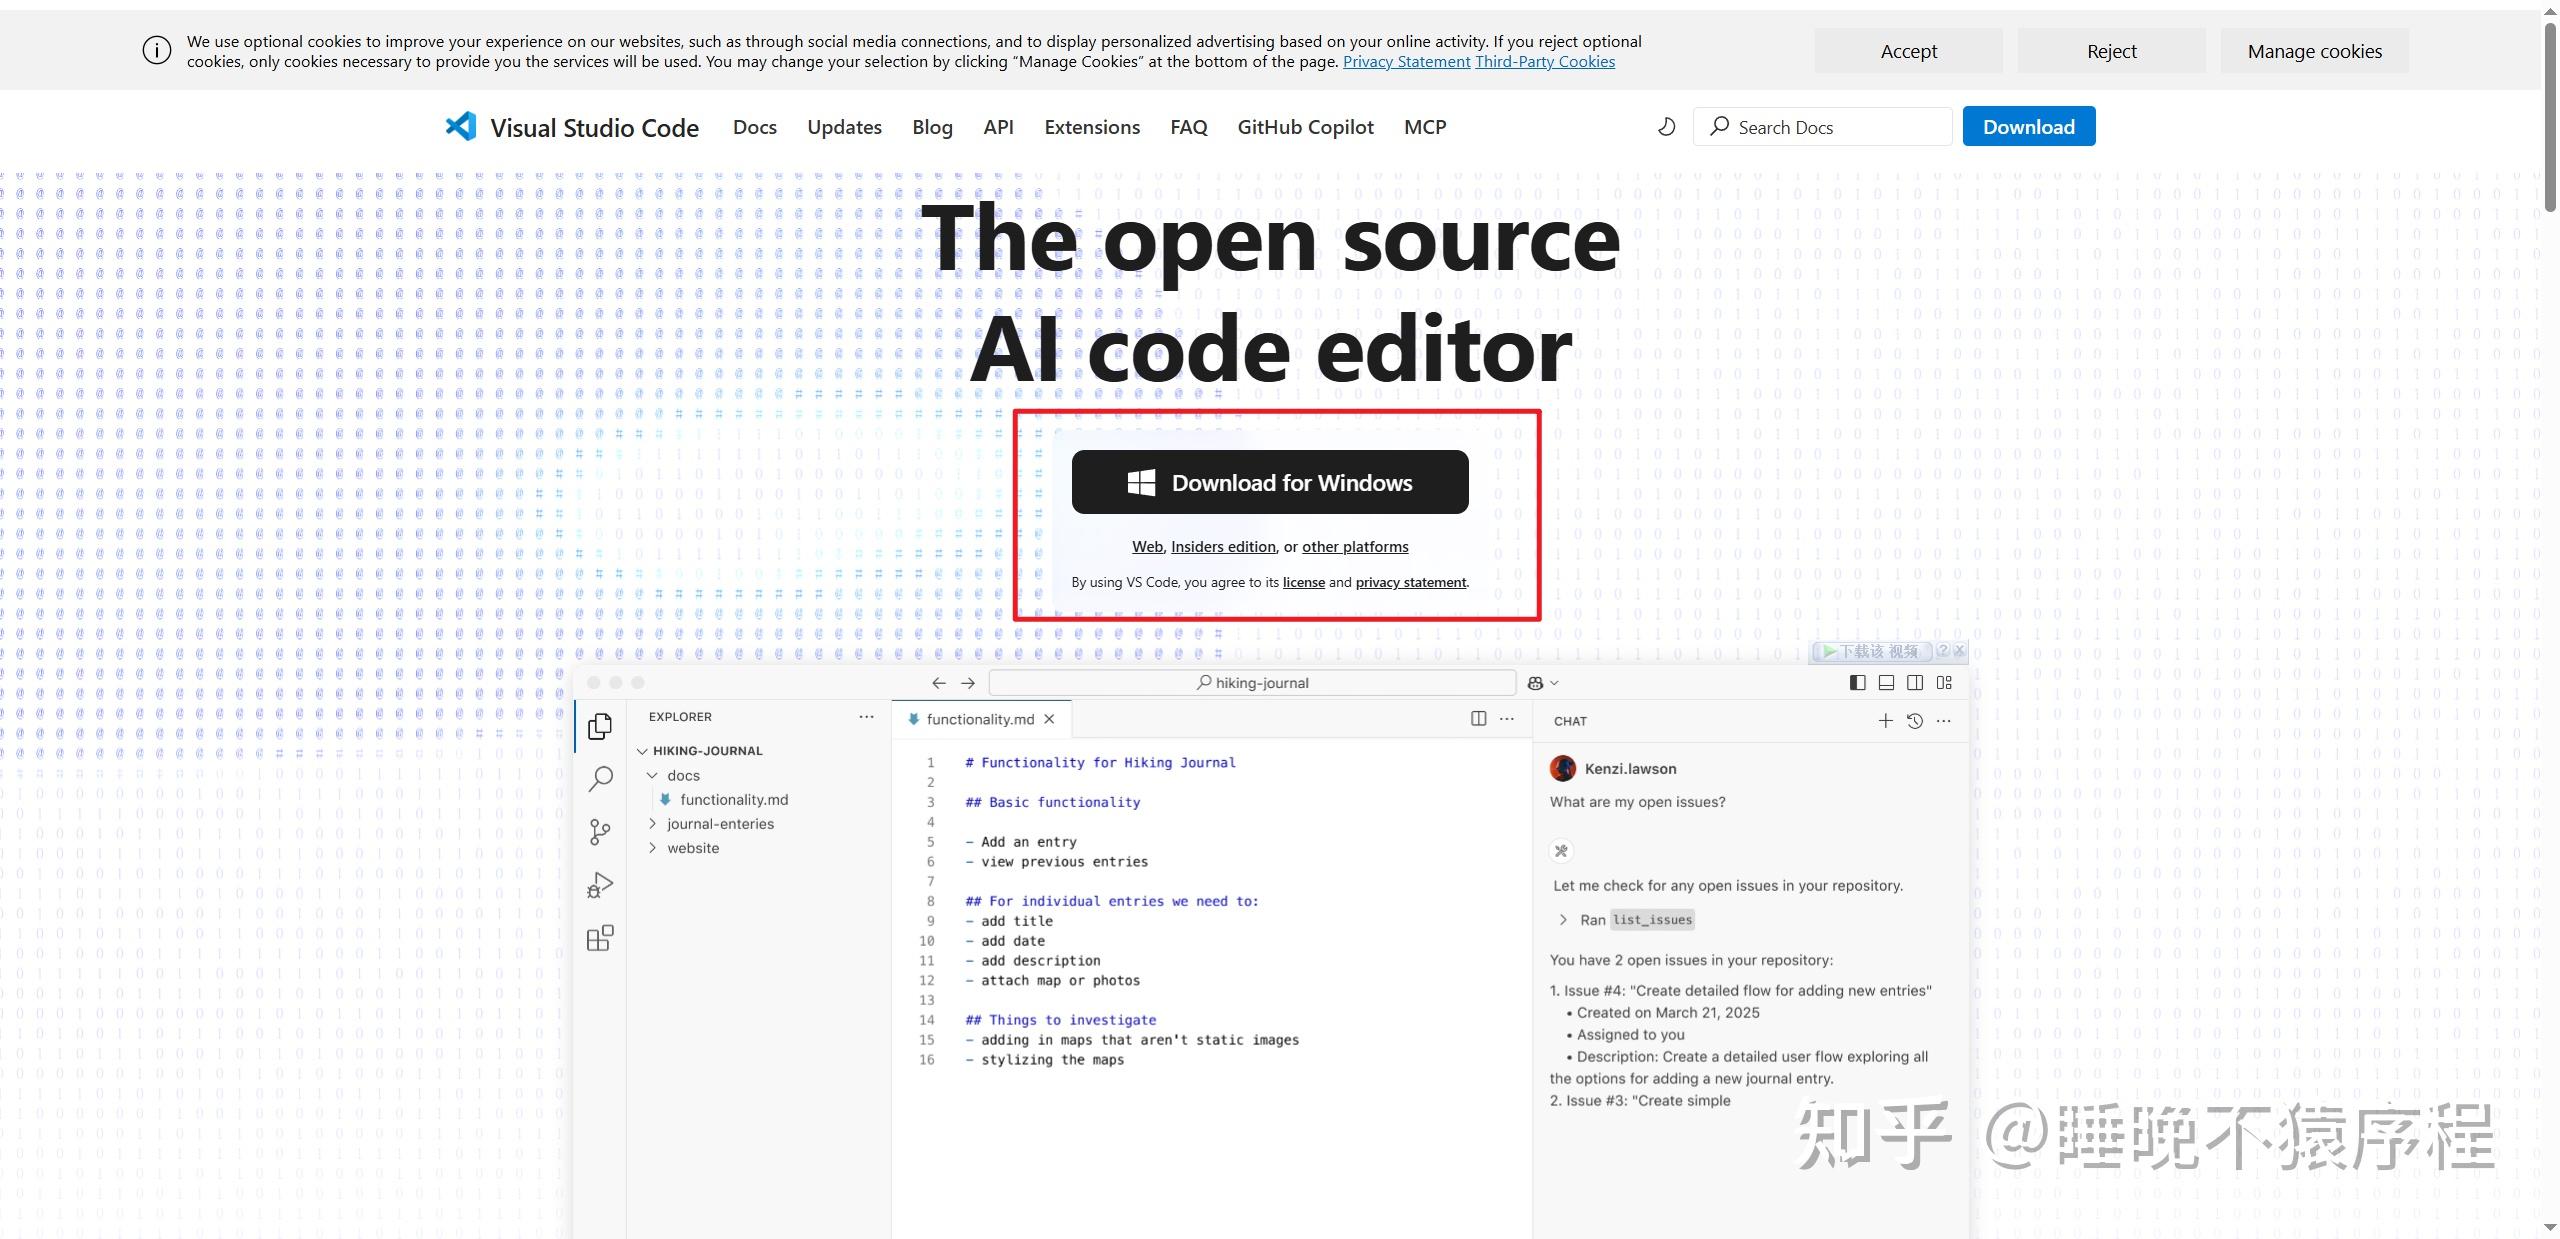Screen dimensions: 2560x1239
Task: Toggle the bottom panel layout icon
Action: tap(1886, 683)
